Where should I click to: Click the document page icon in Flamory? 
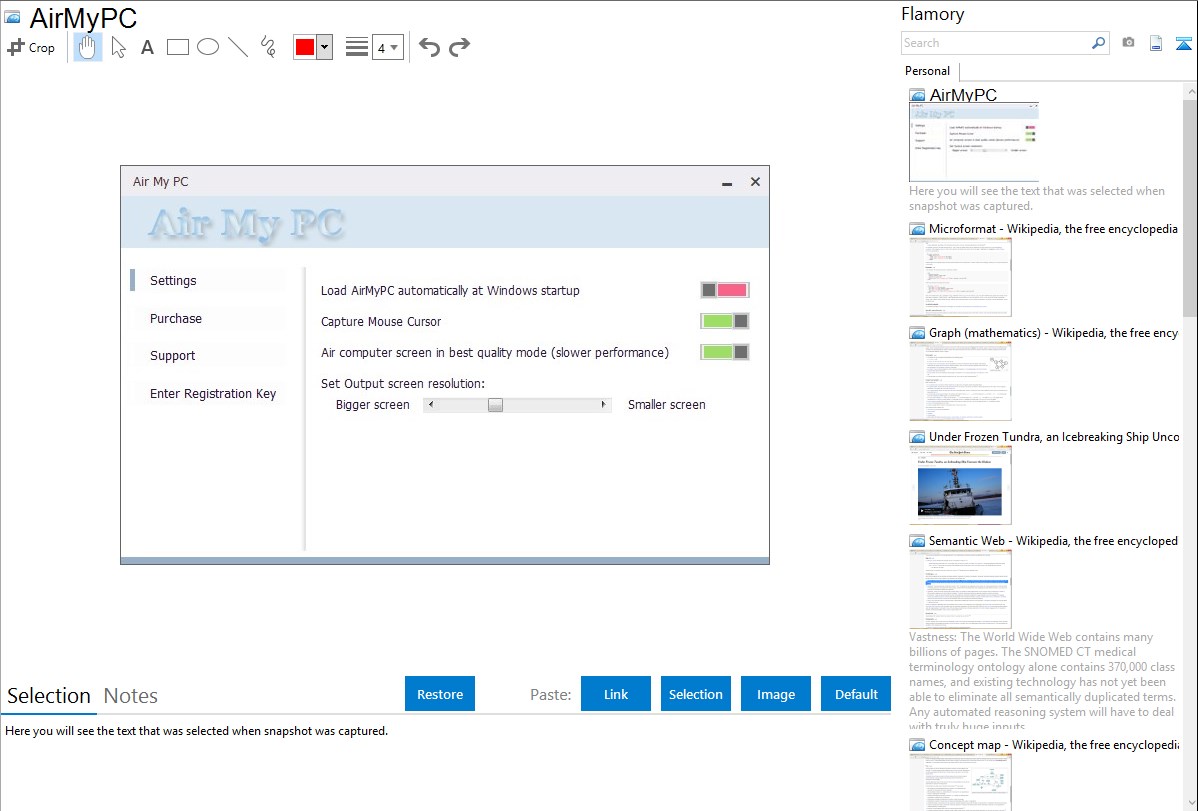[1156, 44]
